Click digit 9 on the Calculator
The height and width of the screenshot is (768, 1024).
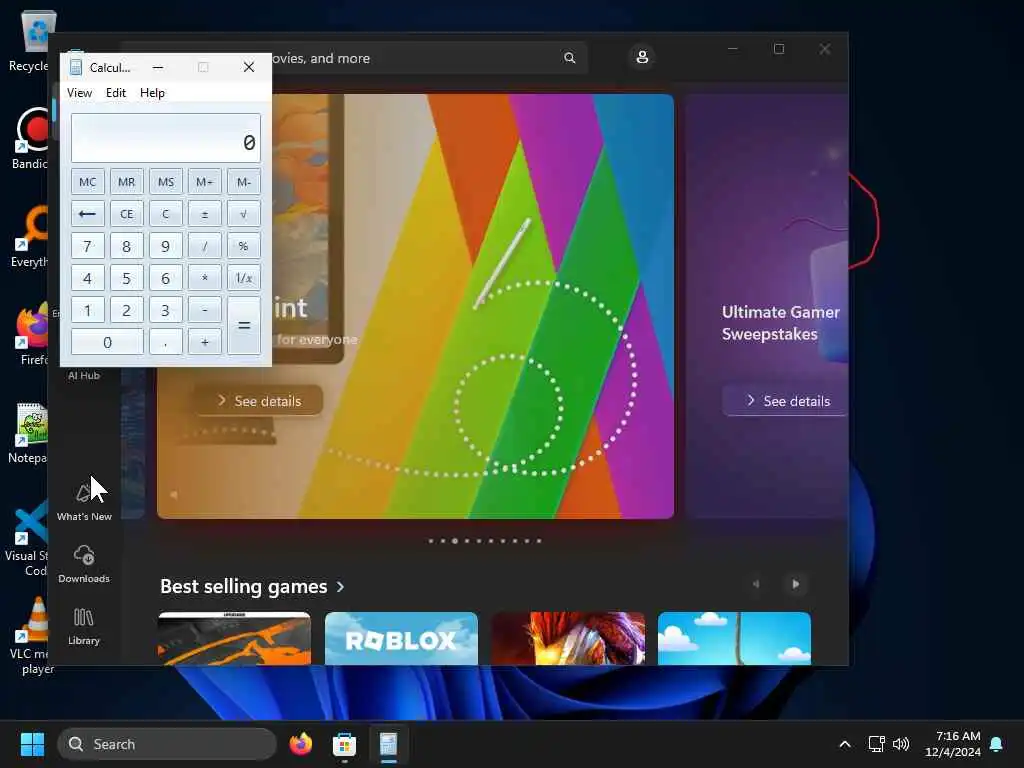click(x=166, y=246)
